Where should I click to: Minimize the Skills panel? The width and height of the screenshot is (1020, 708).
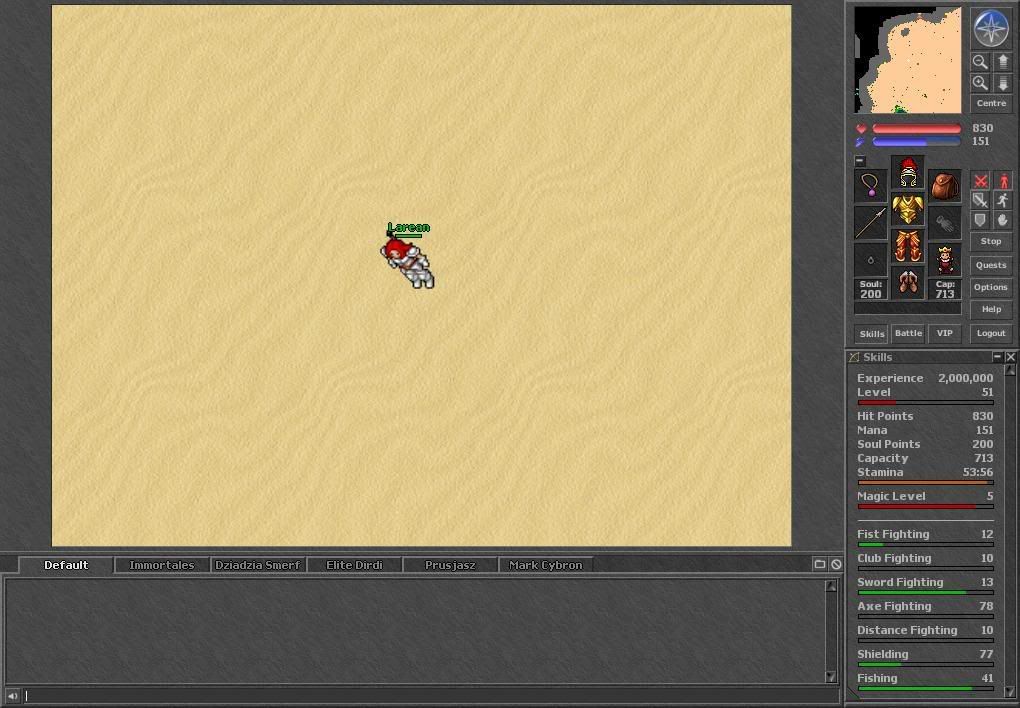coord(997,357)
